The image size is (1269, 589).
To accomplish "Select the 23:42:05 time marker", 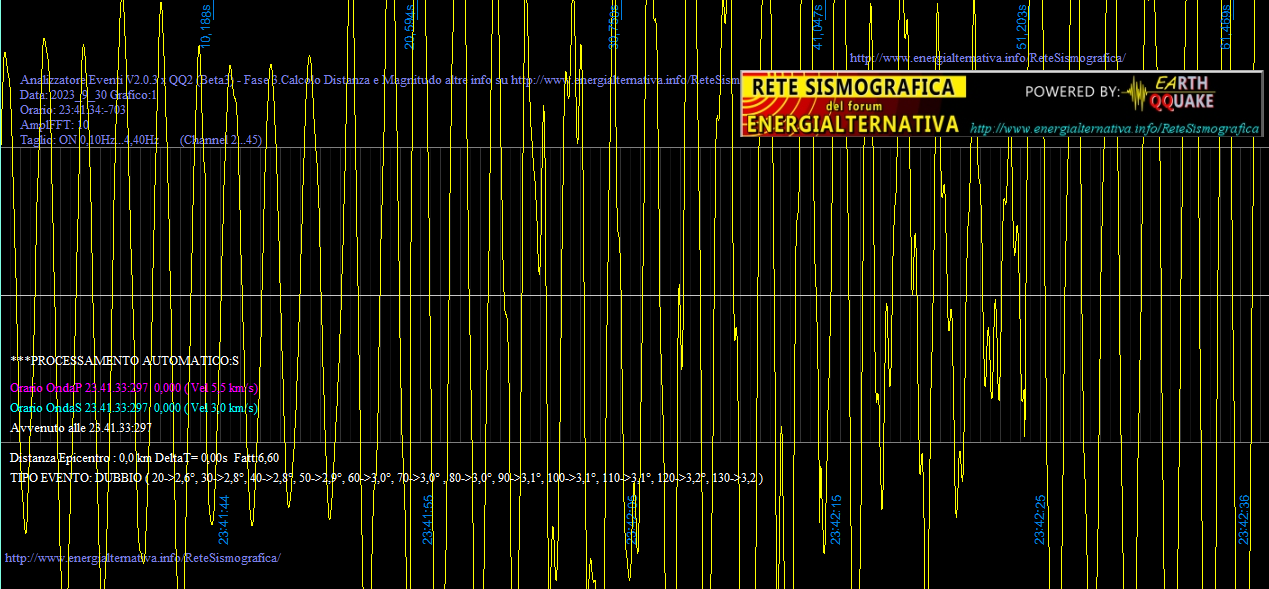I will click(x=632, y=520).
